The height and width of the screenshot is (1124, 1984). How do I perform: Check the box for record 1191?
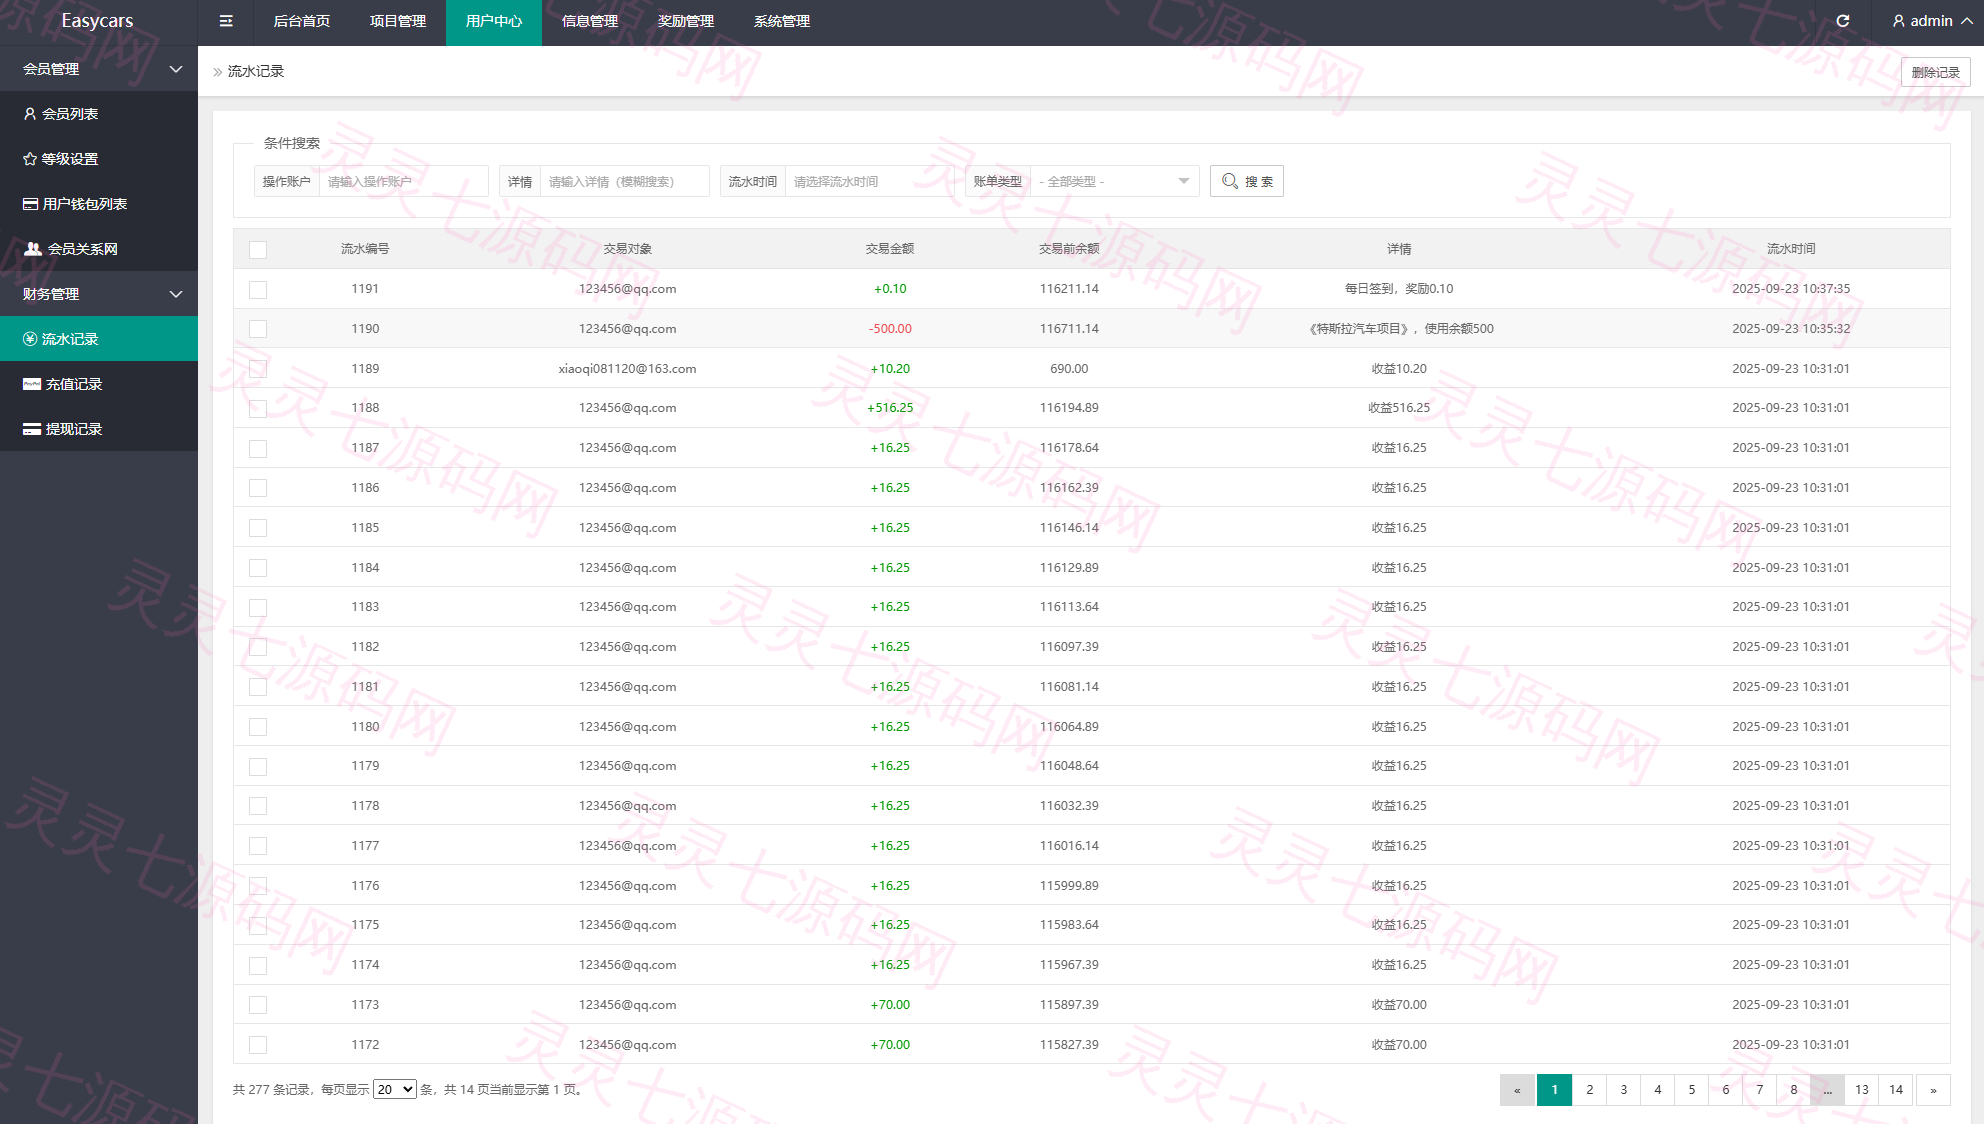pos(258,290)
